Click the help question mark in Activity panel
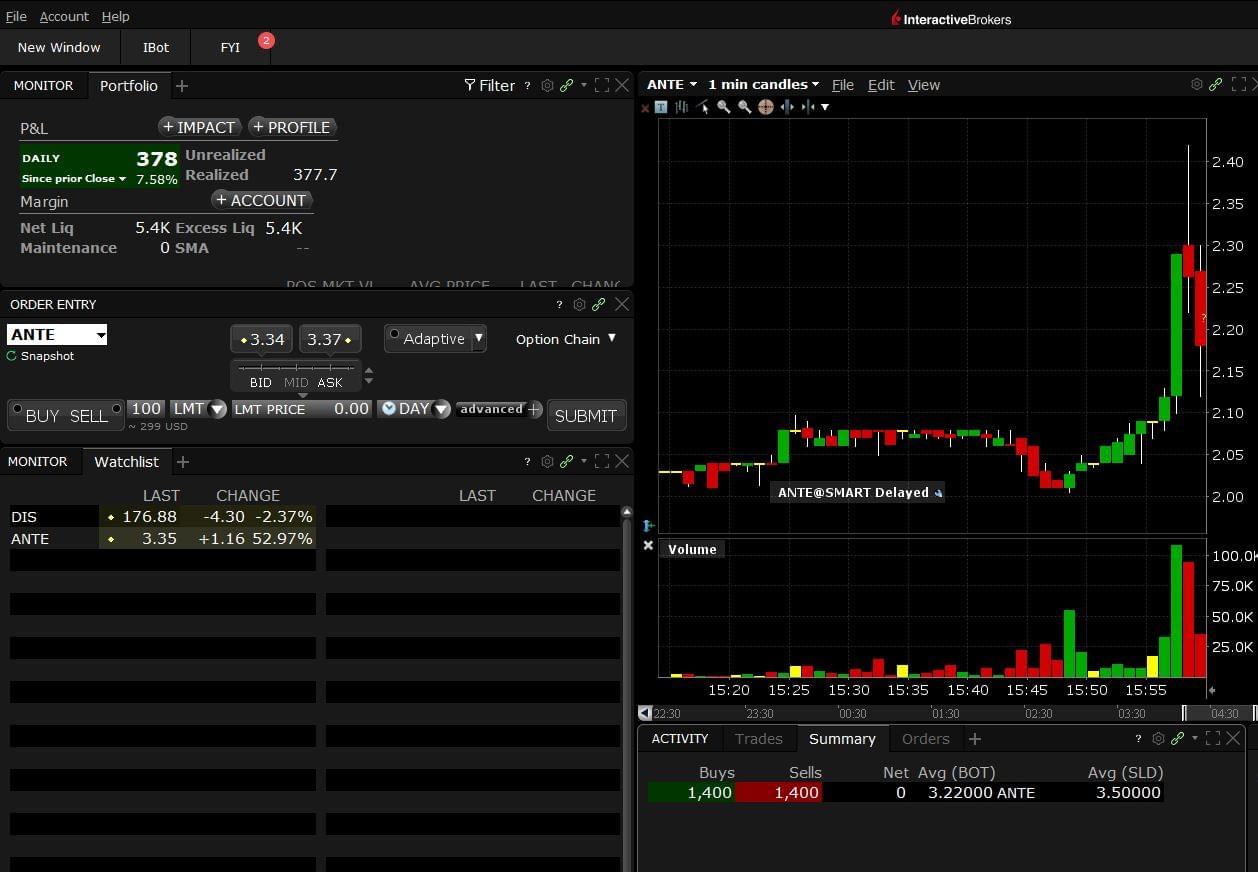The height and width of the screenshot is (872, 1258). click(x=1138, y=739)
